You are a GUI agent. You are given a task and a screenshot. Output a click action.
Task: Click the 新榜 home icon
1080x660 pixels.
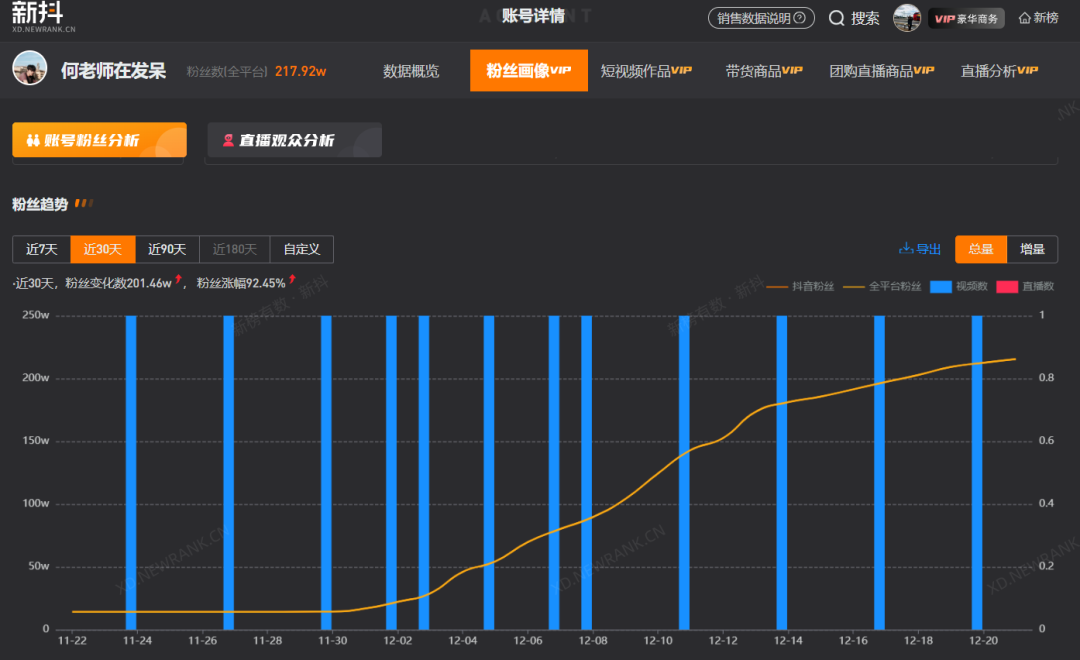click(1025, 18)
